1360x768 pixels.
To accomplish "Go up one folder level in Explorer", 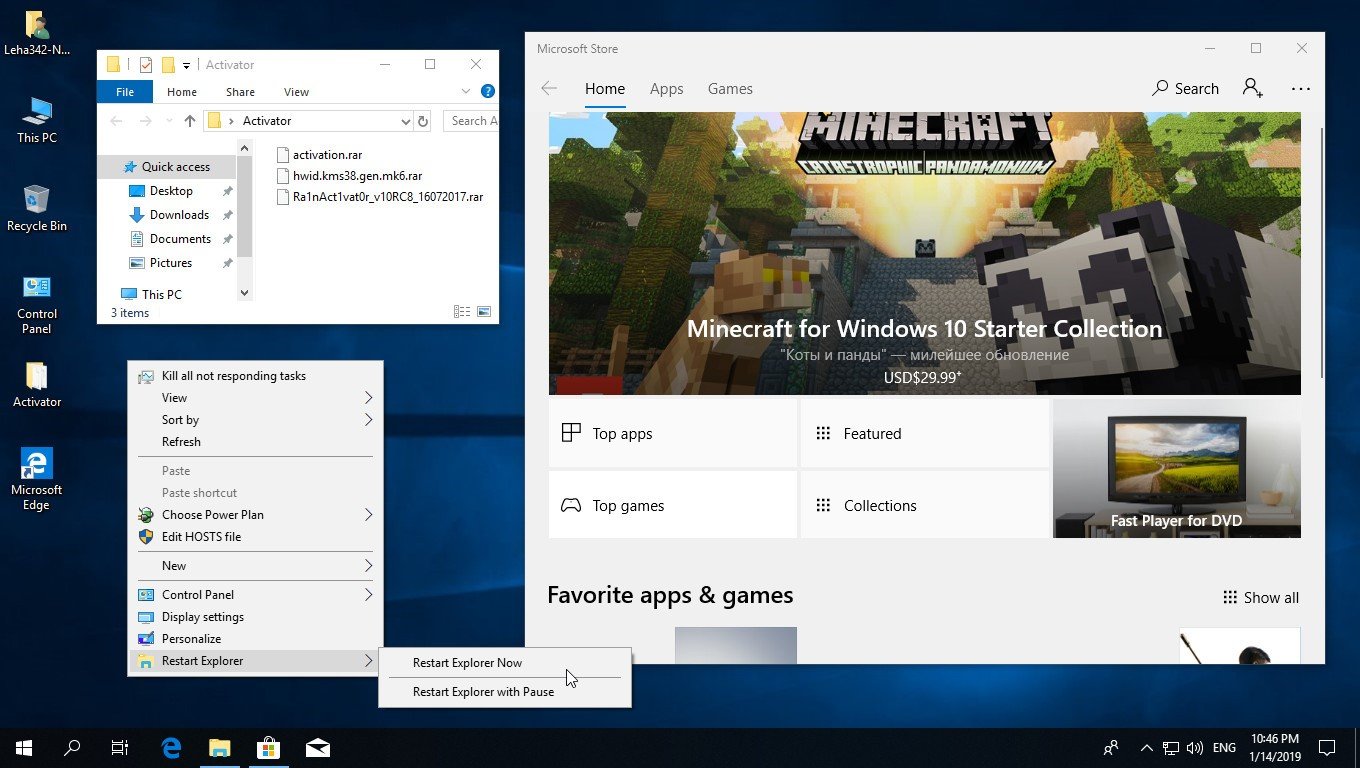I will pos(190,121).
